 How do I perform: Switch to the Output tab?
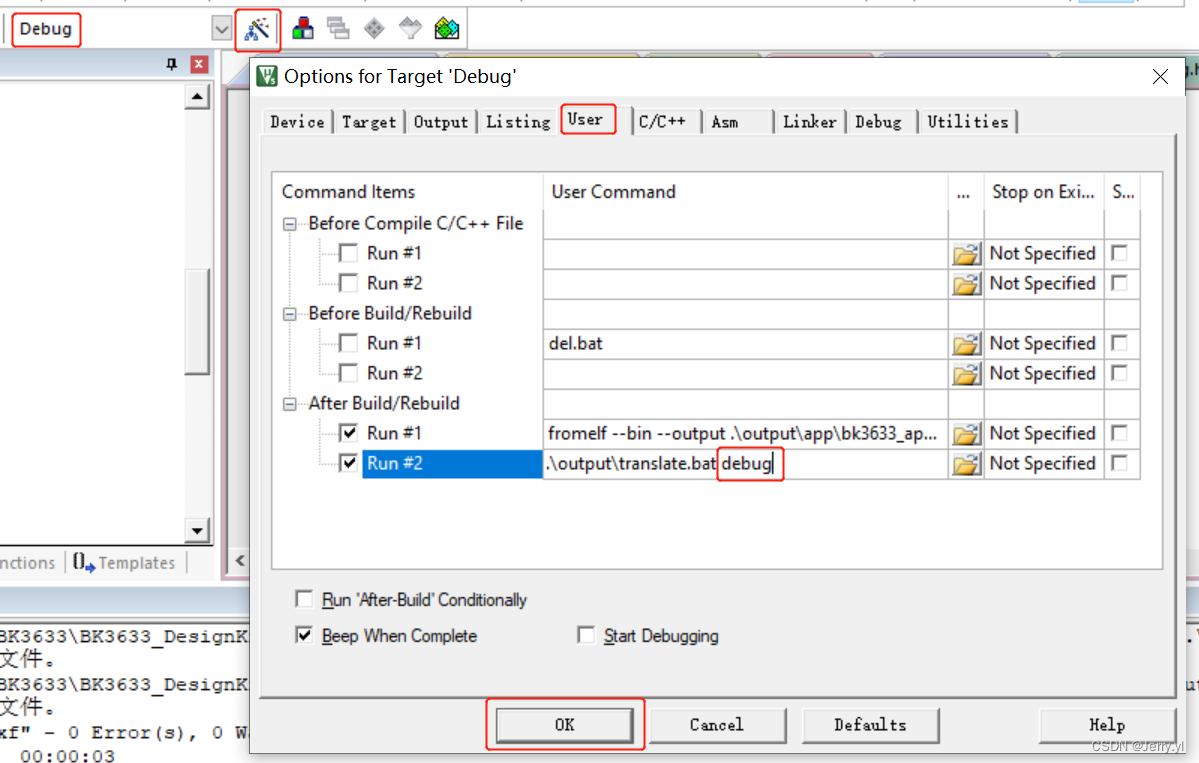pyautogui.click(x=440, y=122)
